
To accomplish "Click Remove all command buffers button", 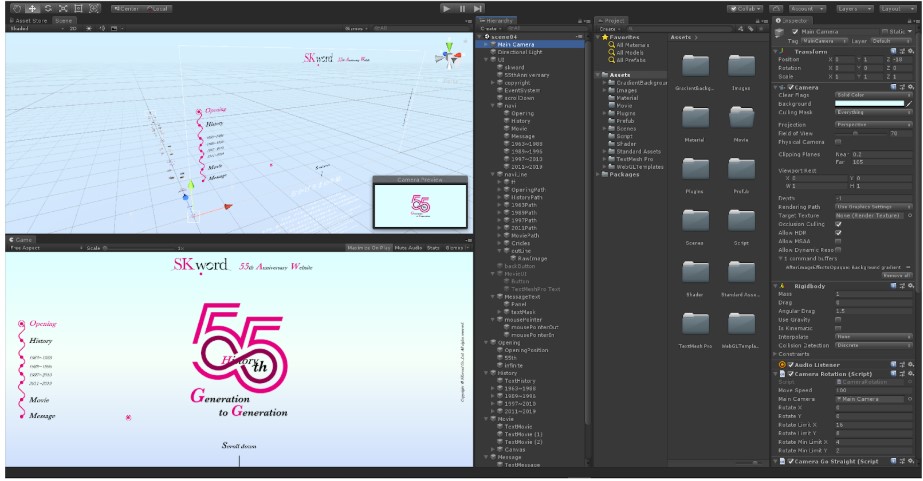I will tap(897, 276).
